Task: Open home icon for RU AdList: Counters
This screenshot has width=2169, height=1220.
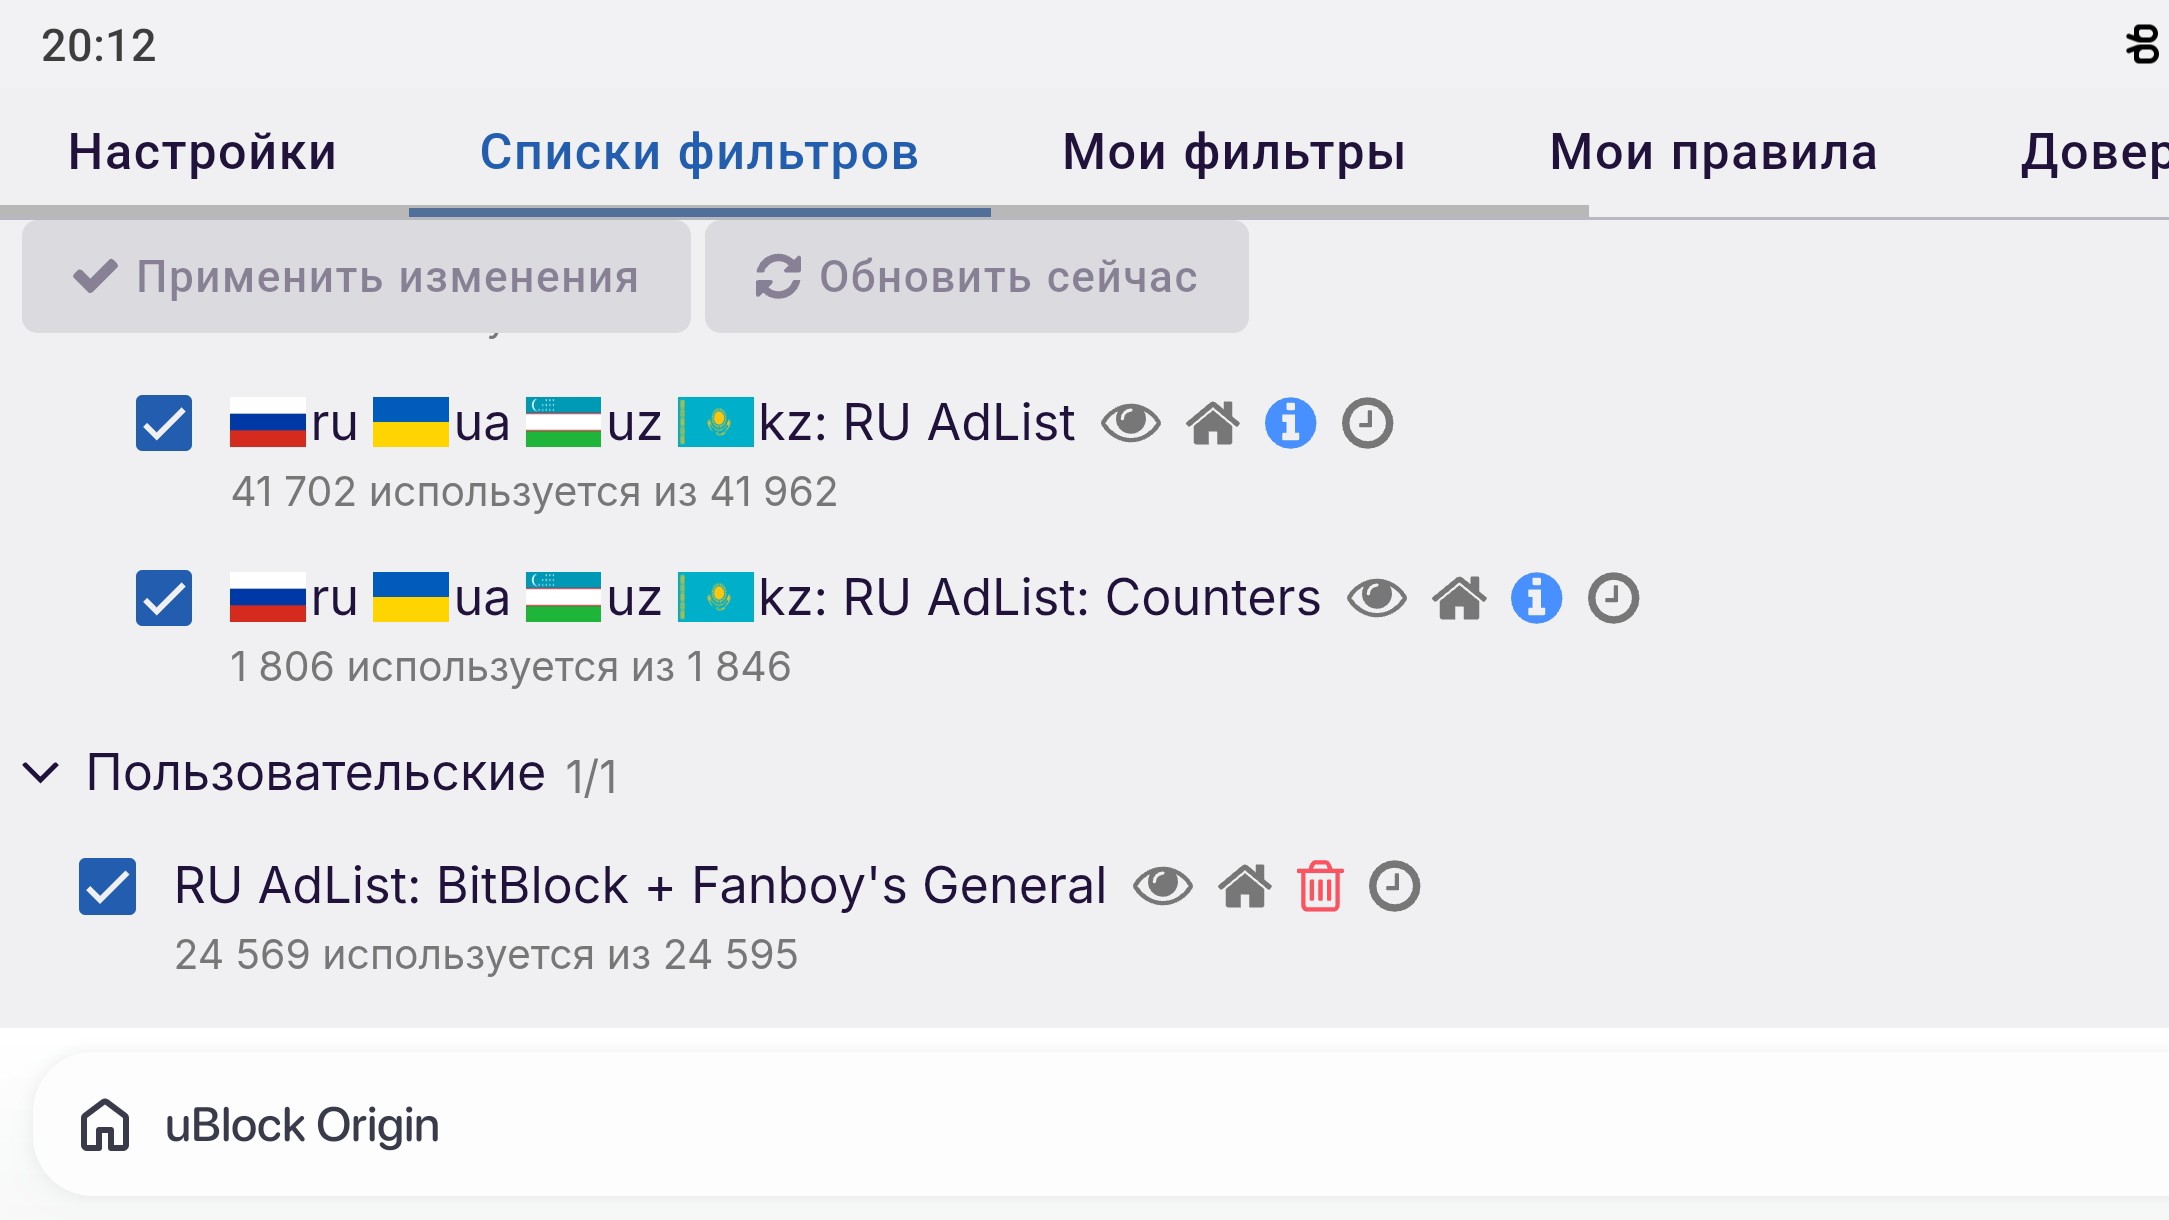Action: [1459, 598]
